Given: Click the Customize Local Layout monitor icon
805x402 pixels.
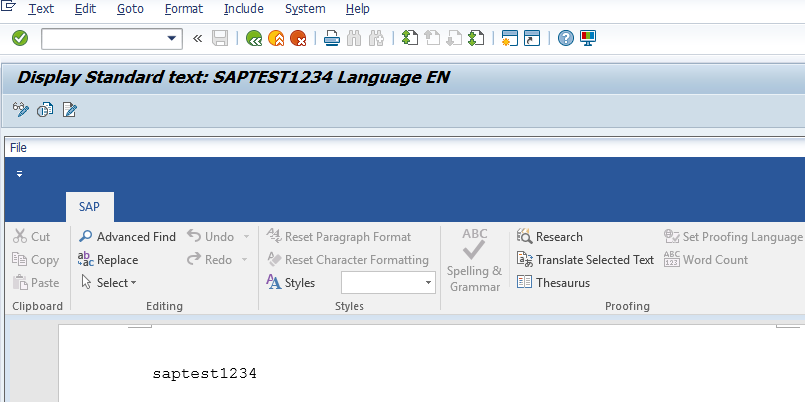Looking at the screenshot, I should pos(588,39).
